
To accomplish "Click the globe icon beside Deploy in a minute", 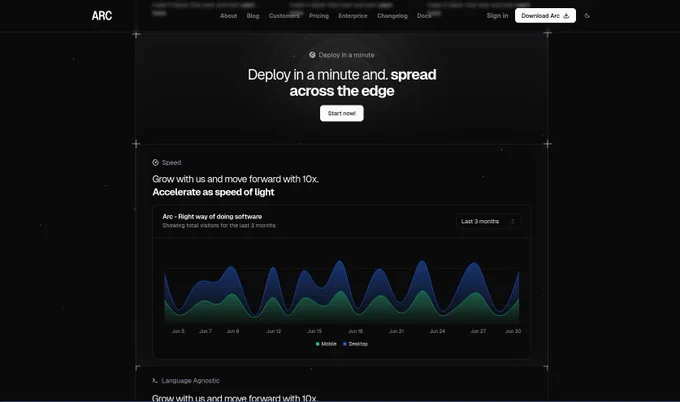I will (312, 55).
